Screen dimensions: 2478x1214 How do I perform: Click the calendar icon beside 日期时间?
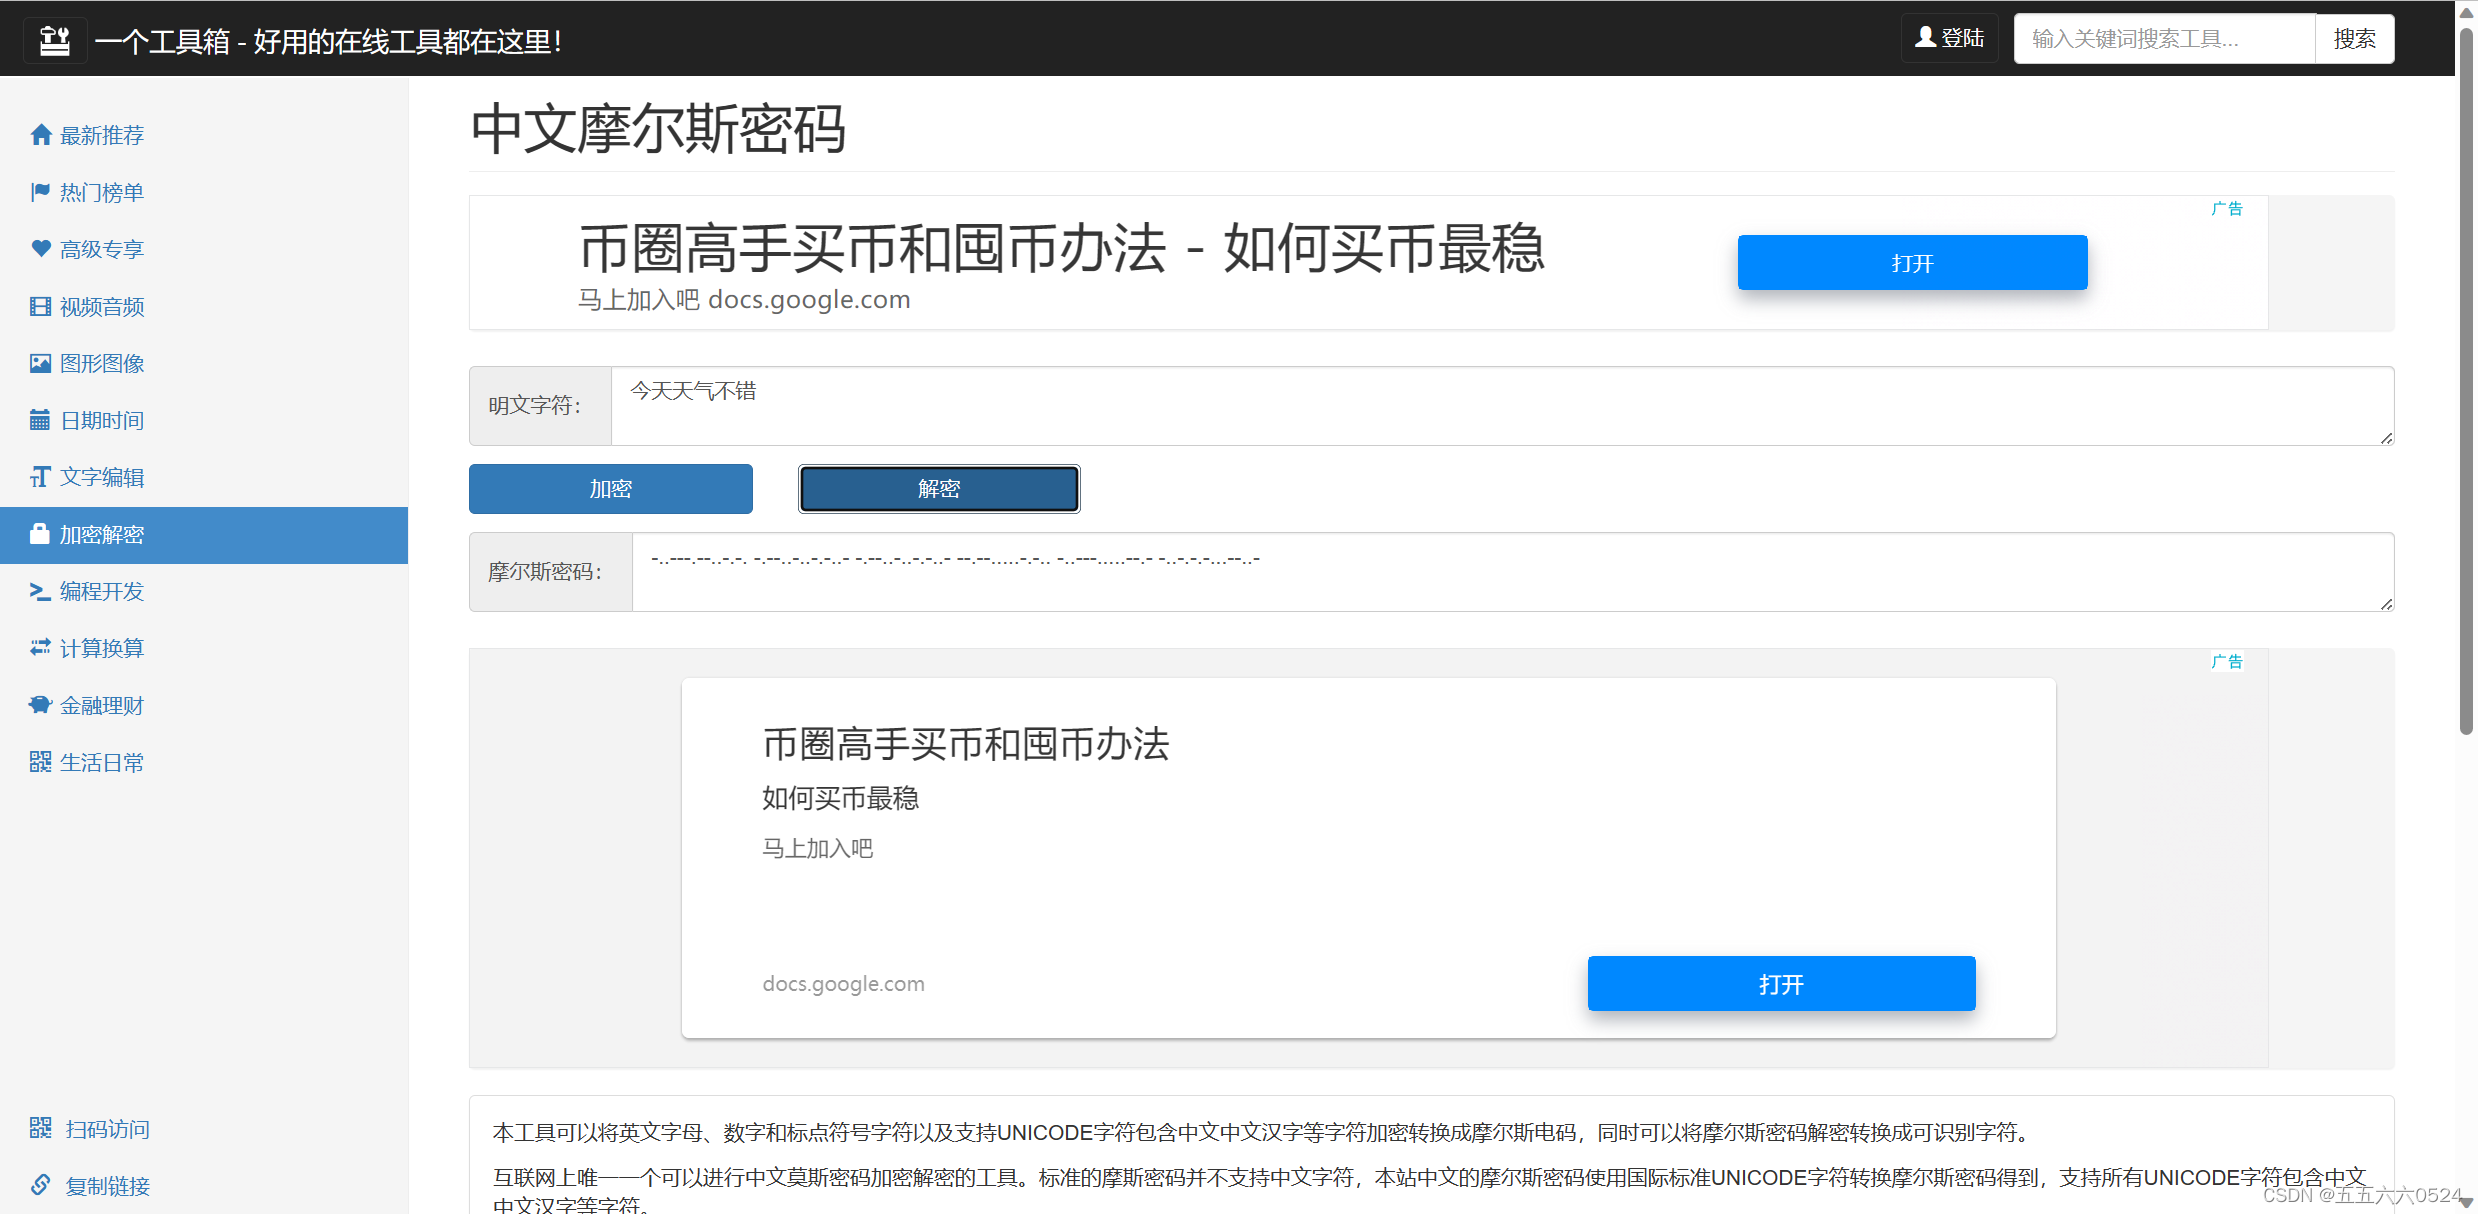pos(40,420)
